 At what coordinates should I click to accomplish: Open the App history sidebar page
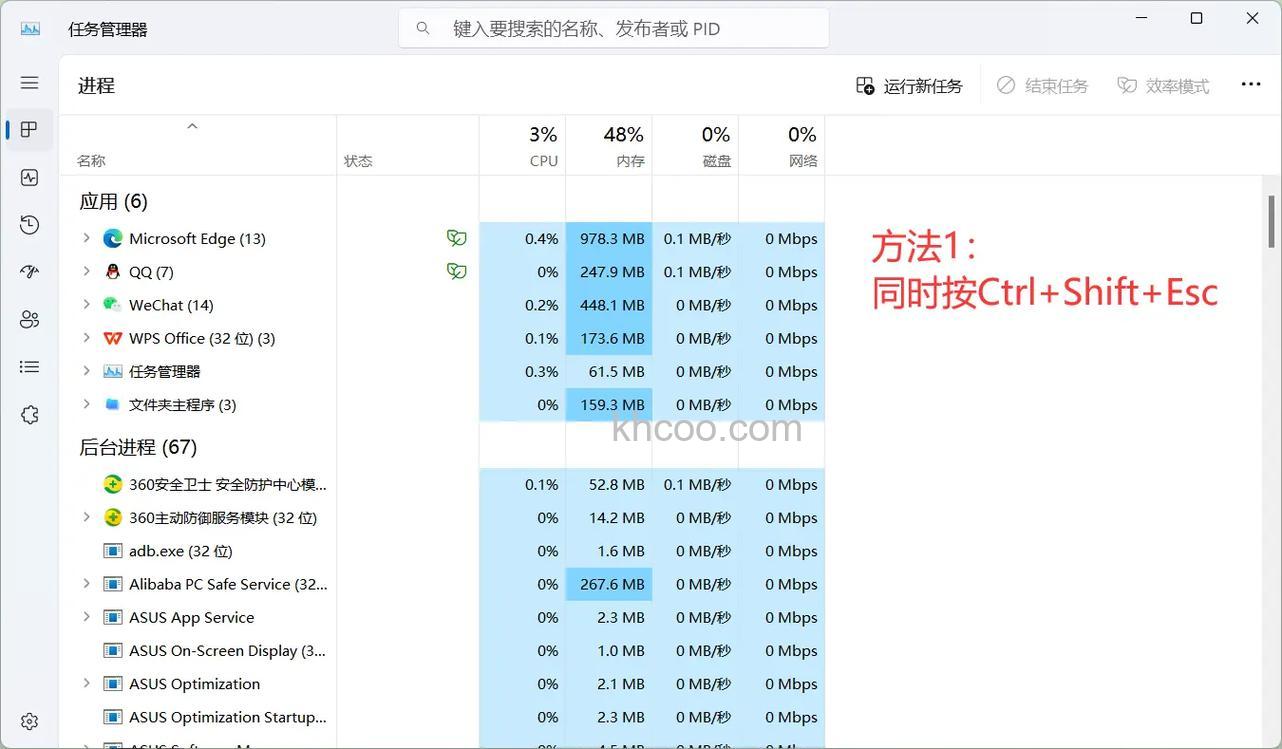[29, 224]
